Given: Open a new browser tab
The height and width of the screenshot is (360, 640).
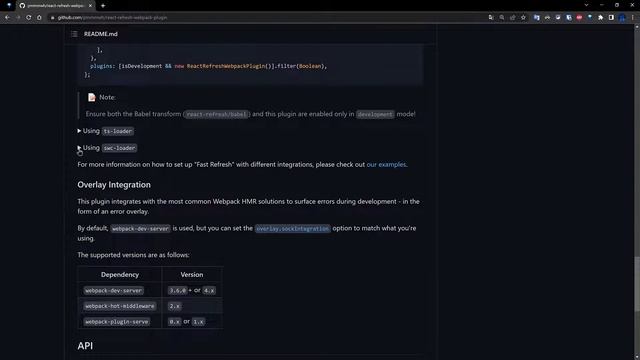Looking at the screenshot, I should coord(103,6).
